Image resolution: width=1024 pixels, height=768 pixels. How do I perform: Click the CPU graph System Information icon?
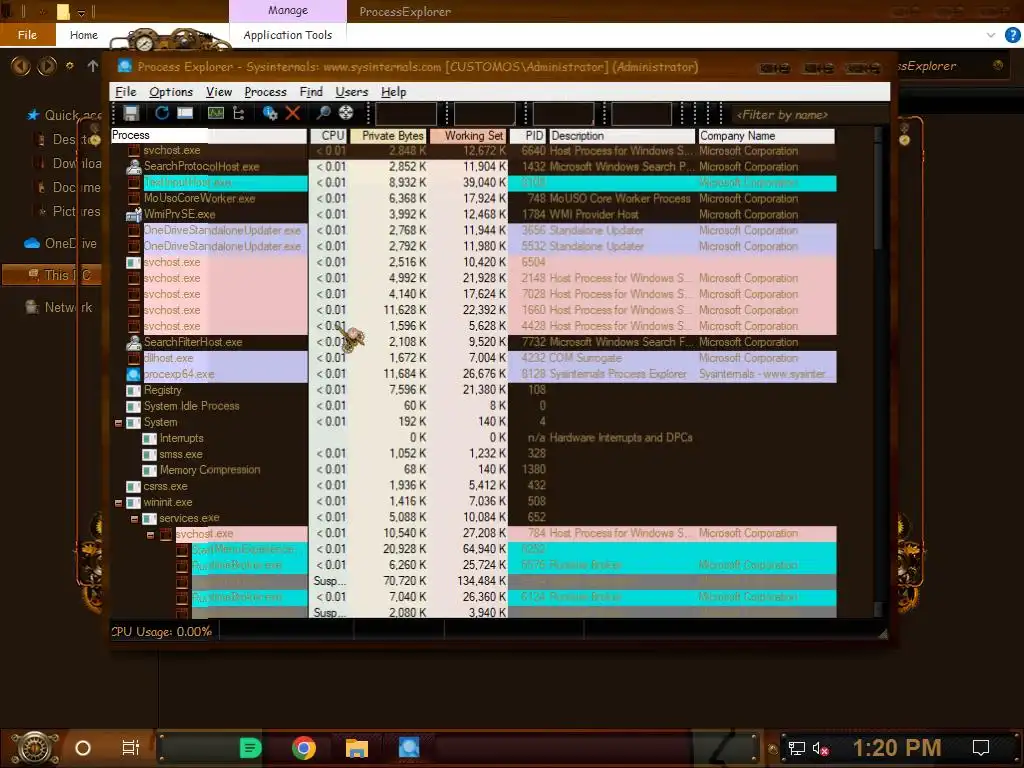click(216, 113)
